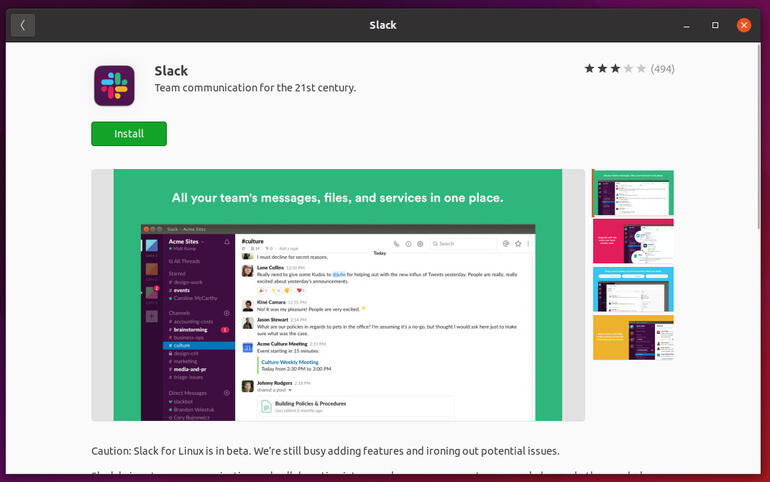Click the "(494)" review count
This screenshot has height=482, width=770.
click(662, 69)
